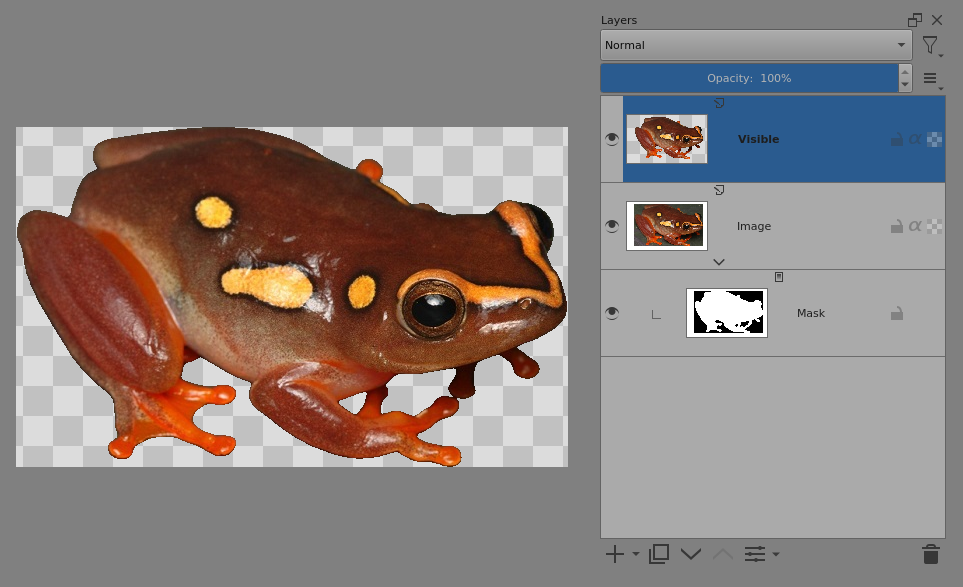Toggle alpha lock on the Image layer
The height and width of the screenshot is (587, 963).
tap(934, 227)
